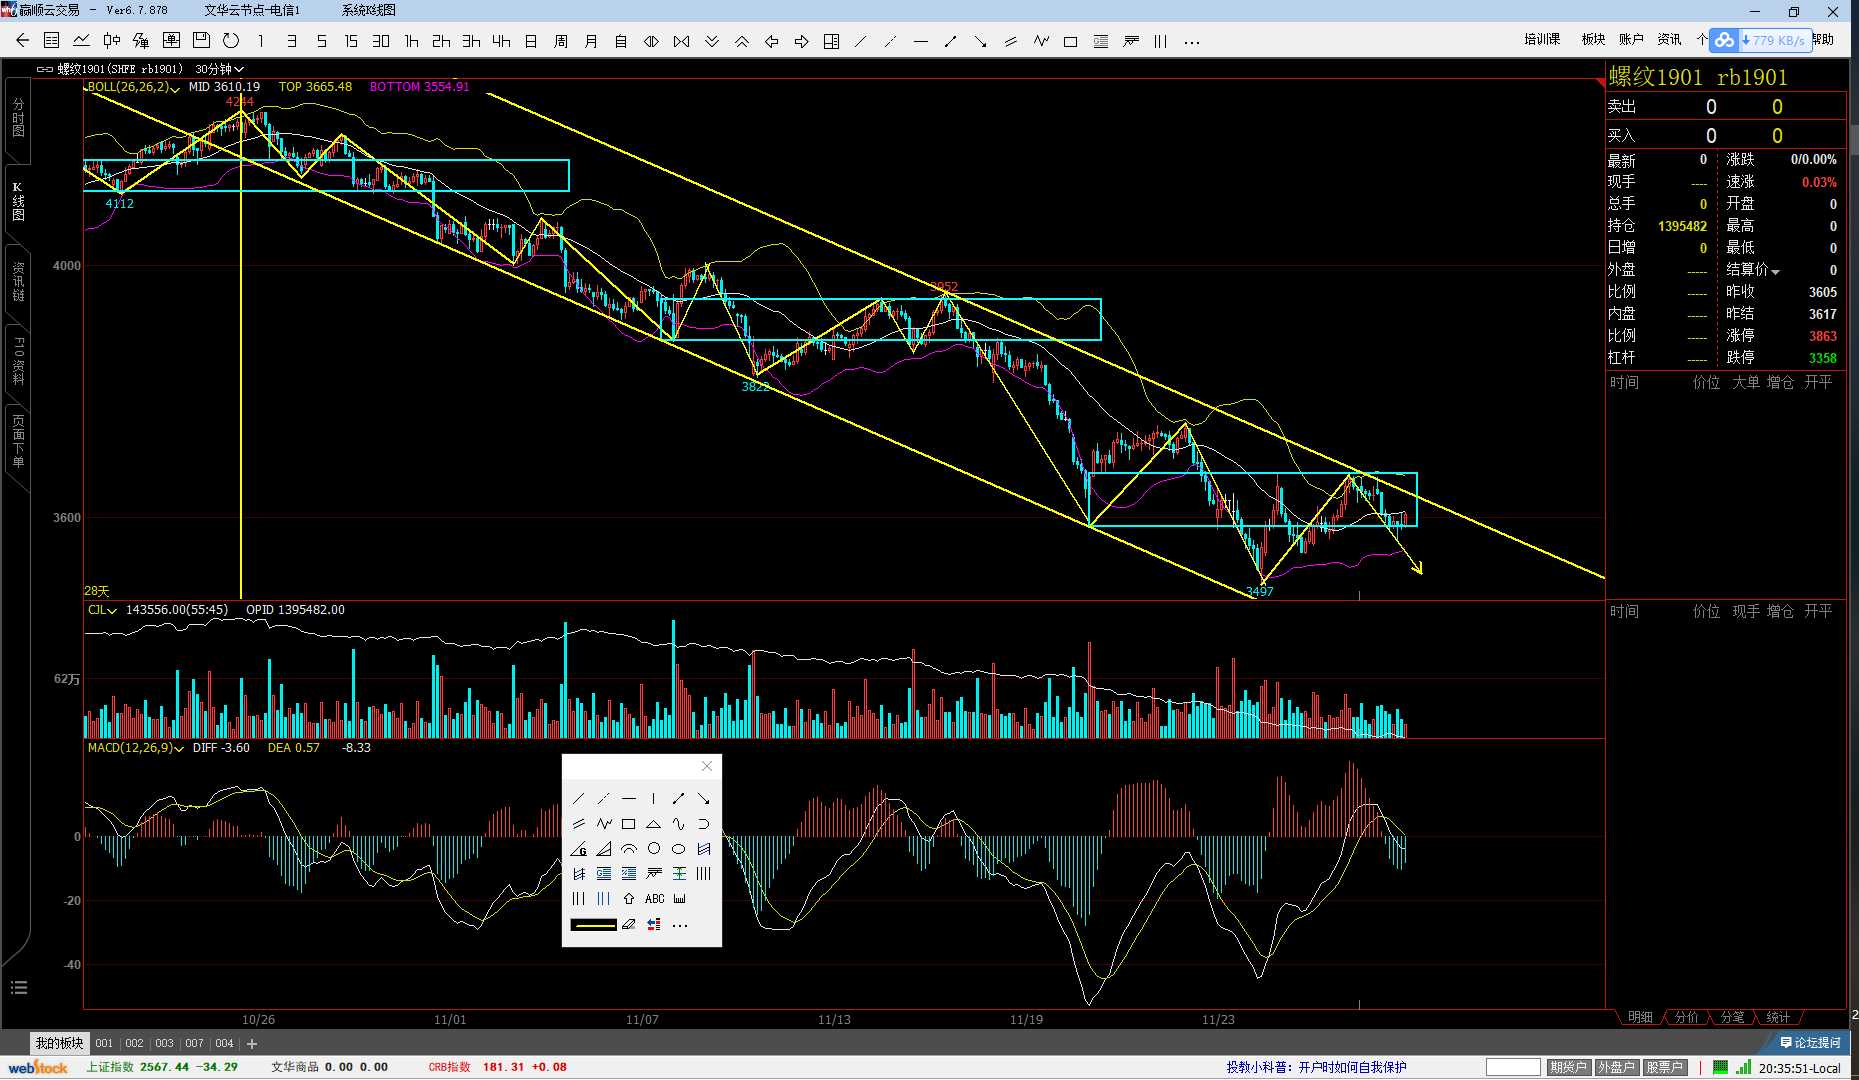Select sine curve tool in drawing palette
Viewport: 1859px width, 1080px height.
coord(679,823)
